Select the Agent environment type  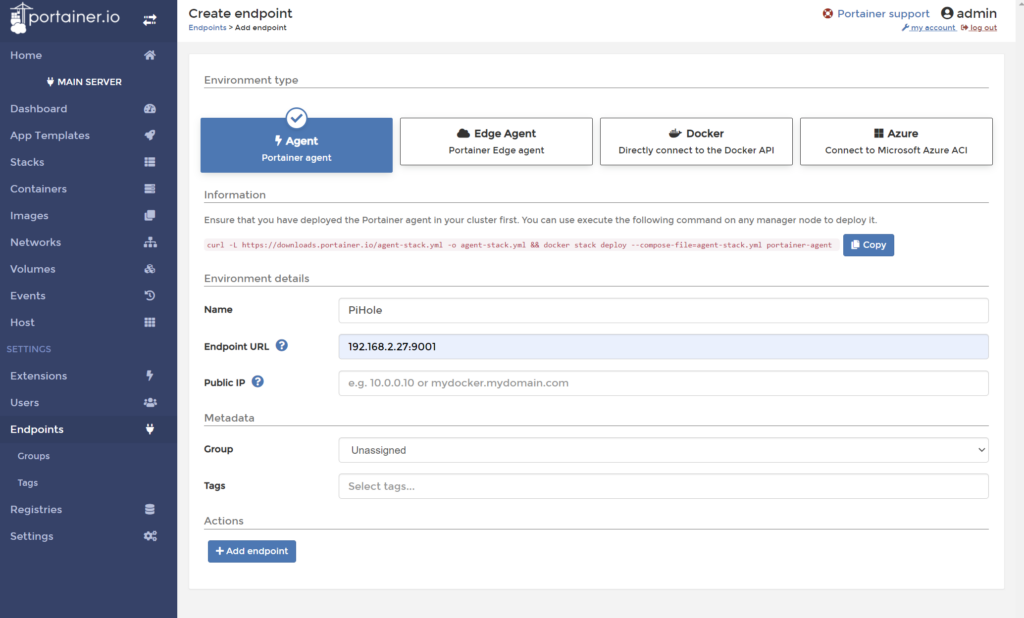296,145
